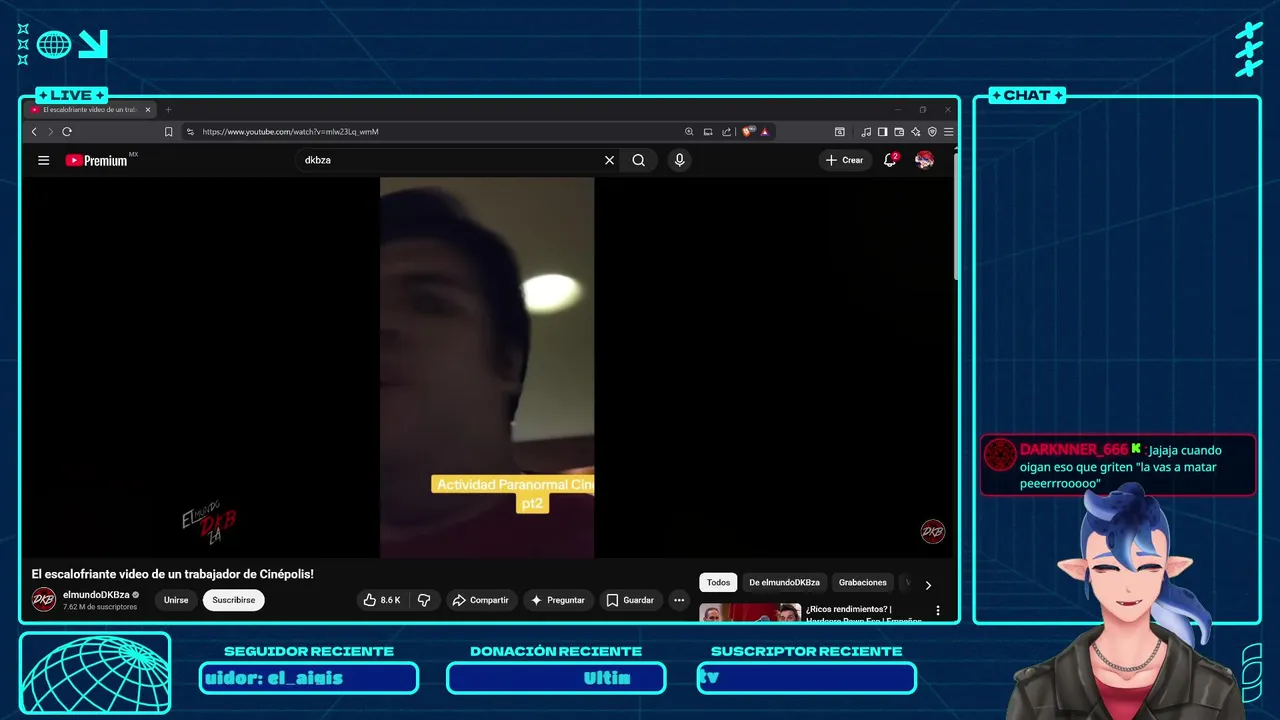Image resolution: width=1280 pixels, height=720 pixels.
Task: Dislike the video
Action: [424, 600]
